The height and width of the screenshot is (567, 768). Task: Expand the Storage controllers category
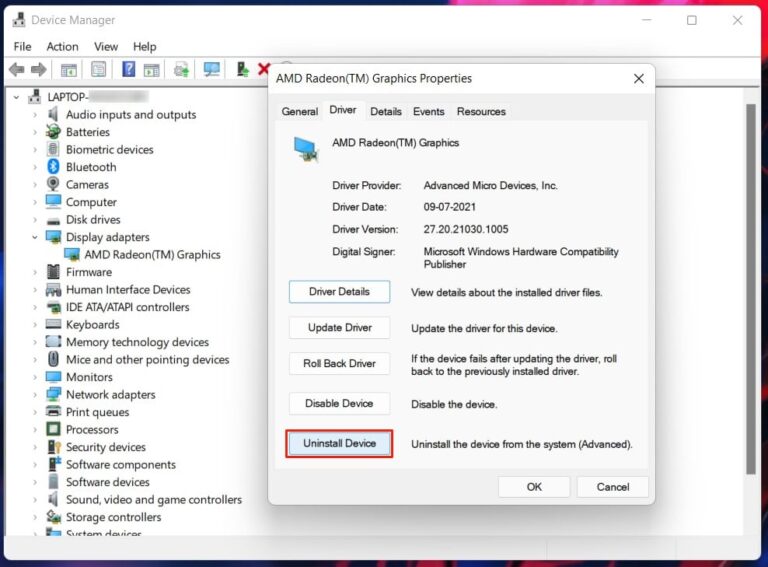coord(35,518)
